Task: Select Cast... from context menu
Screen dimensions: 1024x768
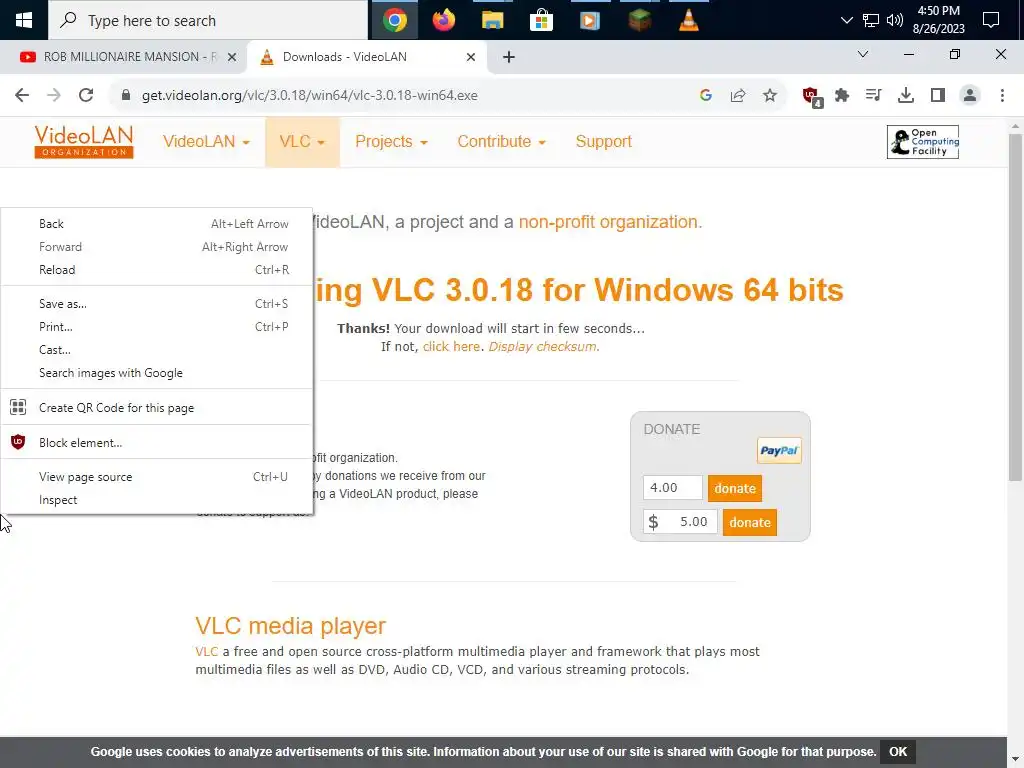Action: (157, 350)
